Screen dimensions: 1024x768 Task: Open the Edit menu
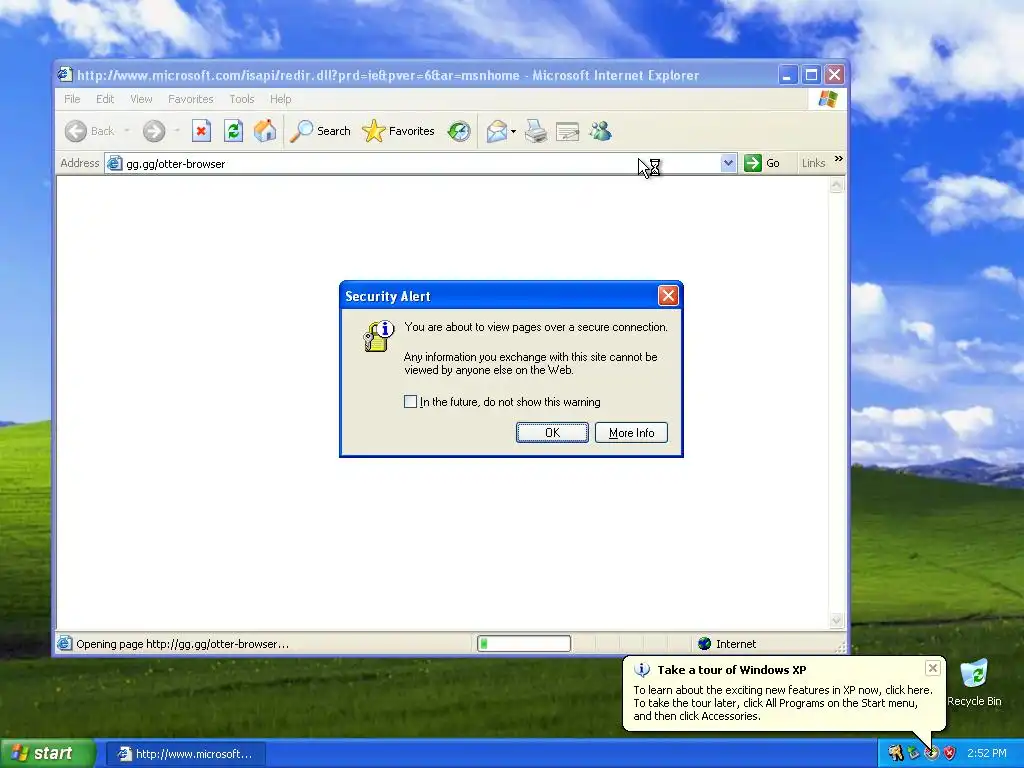point(105,99)
